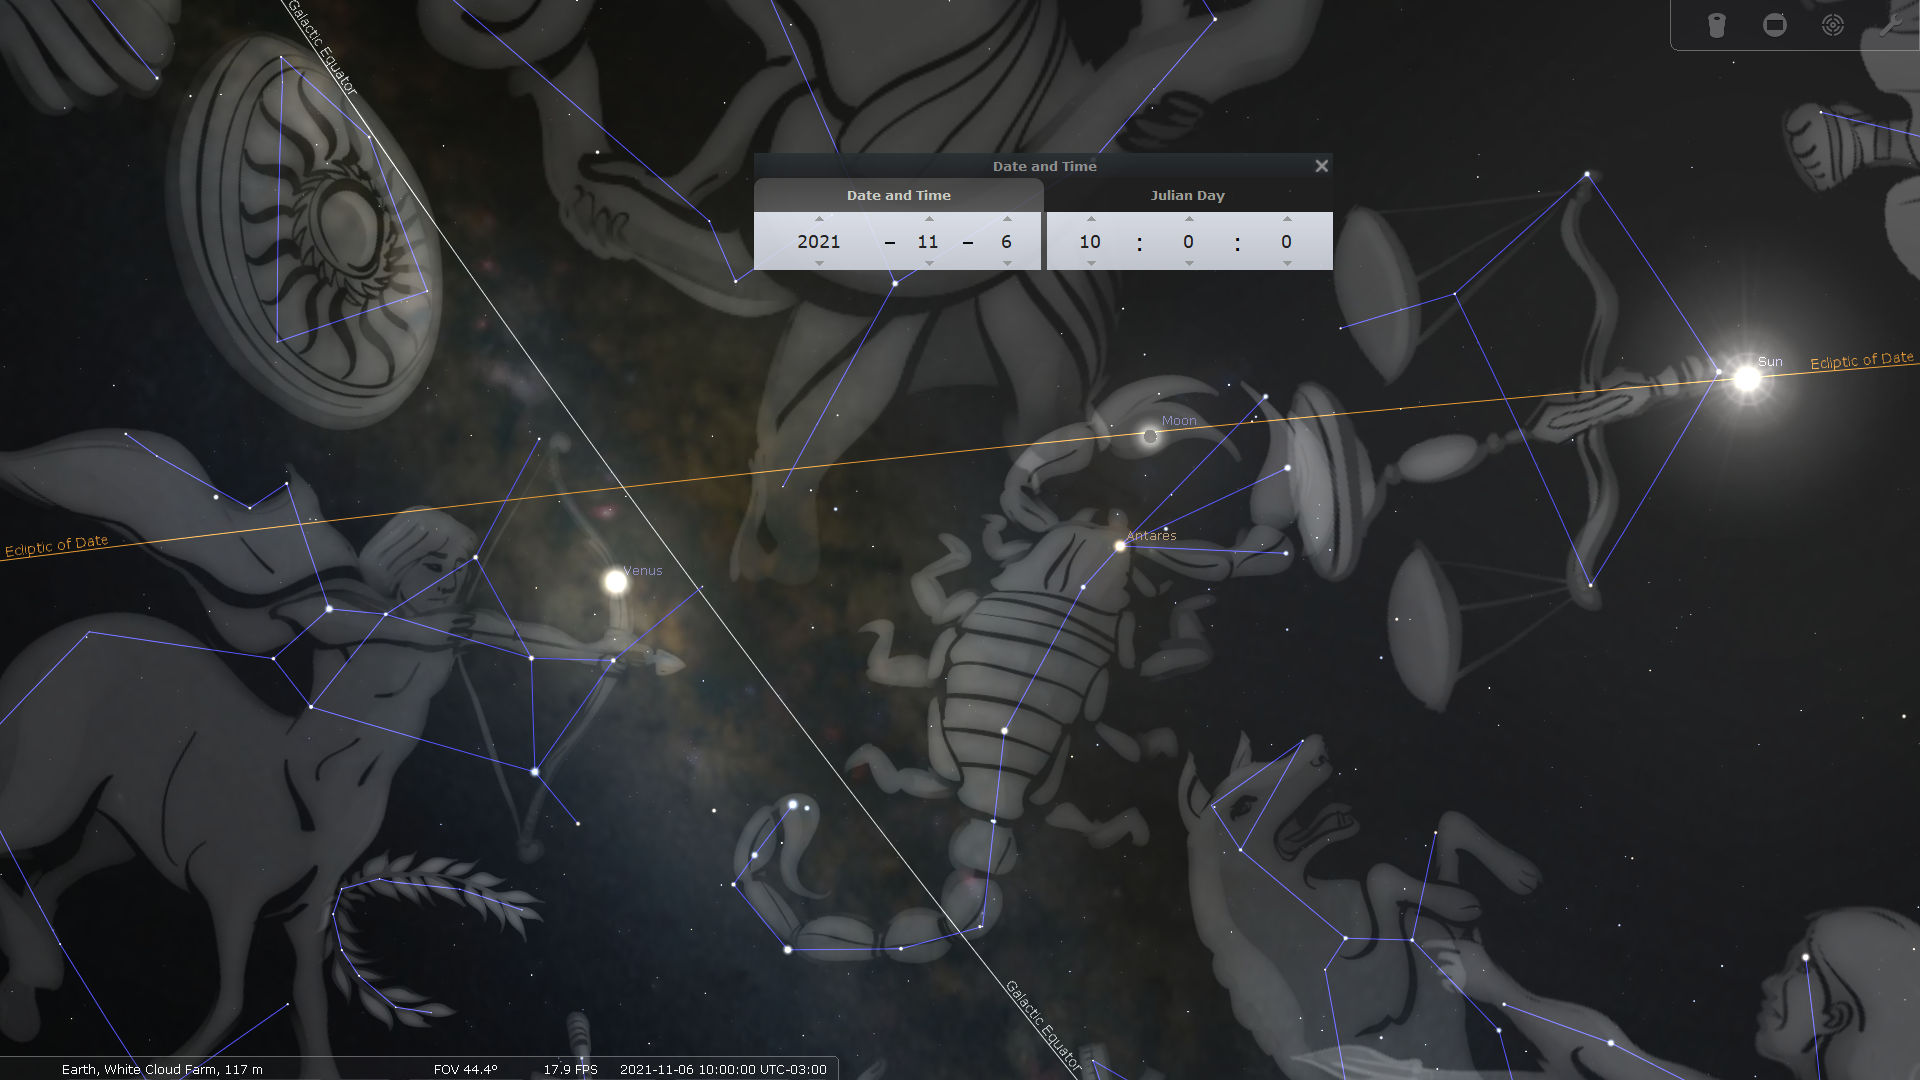Click the Venus text label
Image resolution: width=1920 pixels, height=1080 pixels.
tap(643, 571)
